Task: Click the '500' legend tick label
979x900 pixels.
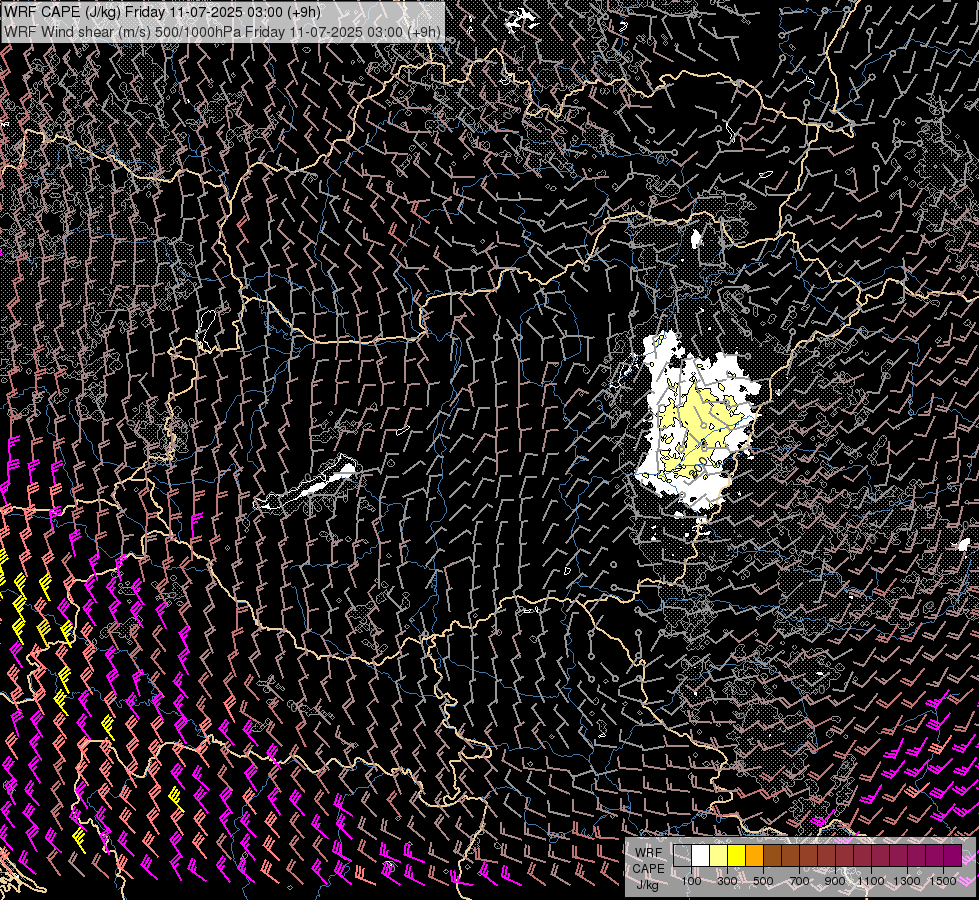Action: coord(763,881)
